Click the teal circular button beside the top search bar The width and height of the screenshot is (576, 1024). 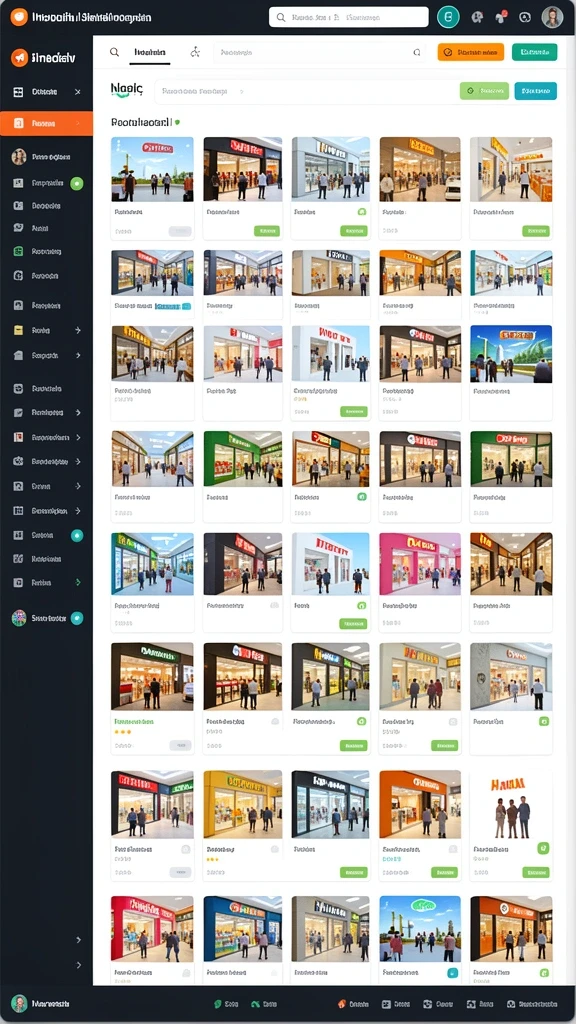[x=448, y=18]
